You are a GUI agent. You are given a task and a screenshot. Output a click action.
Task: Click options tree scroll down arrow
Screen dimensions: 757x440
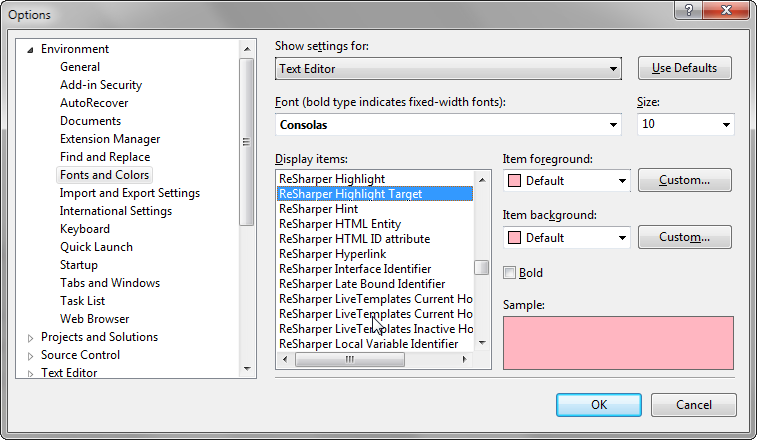247,369
